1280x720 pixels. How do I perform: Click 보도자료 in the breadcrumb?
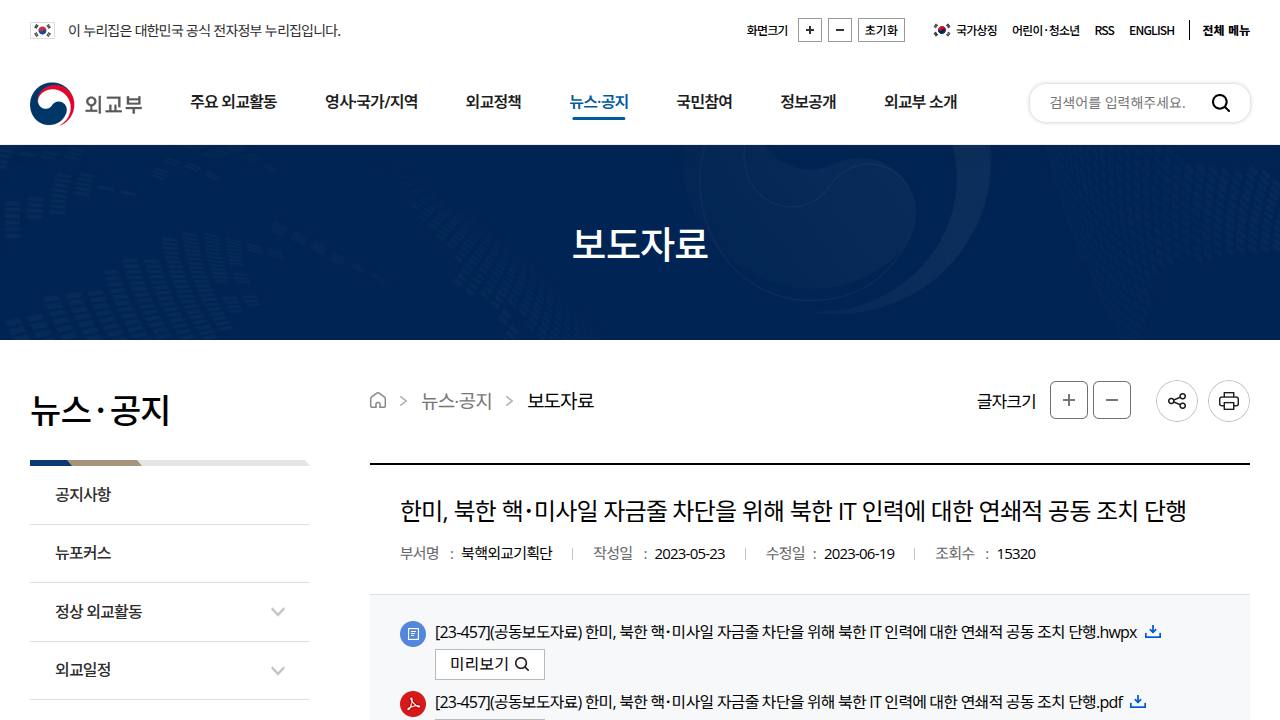coord(561,401)
